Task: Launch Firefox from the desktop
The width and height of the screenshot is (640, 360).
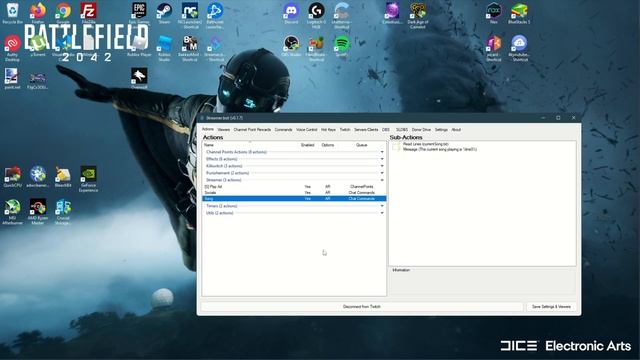Action: click(38, 13)
